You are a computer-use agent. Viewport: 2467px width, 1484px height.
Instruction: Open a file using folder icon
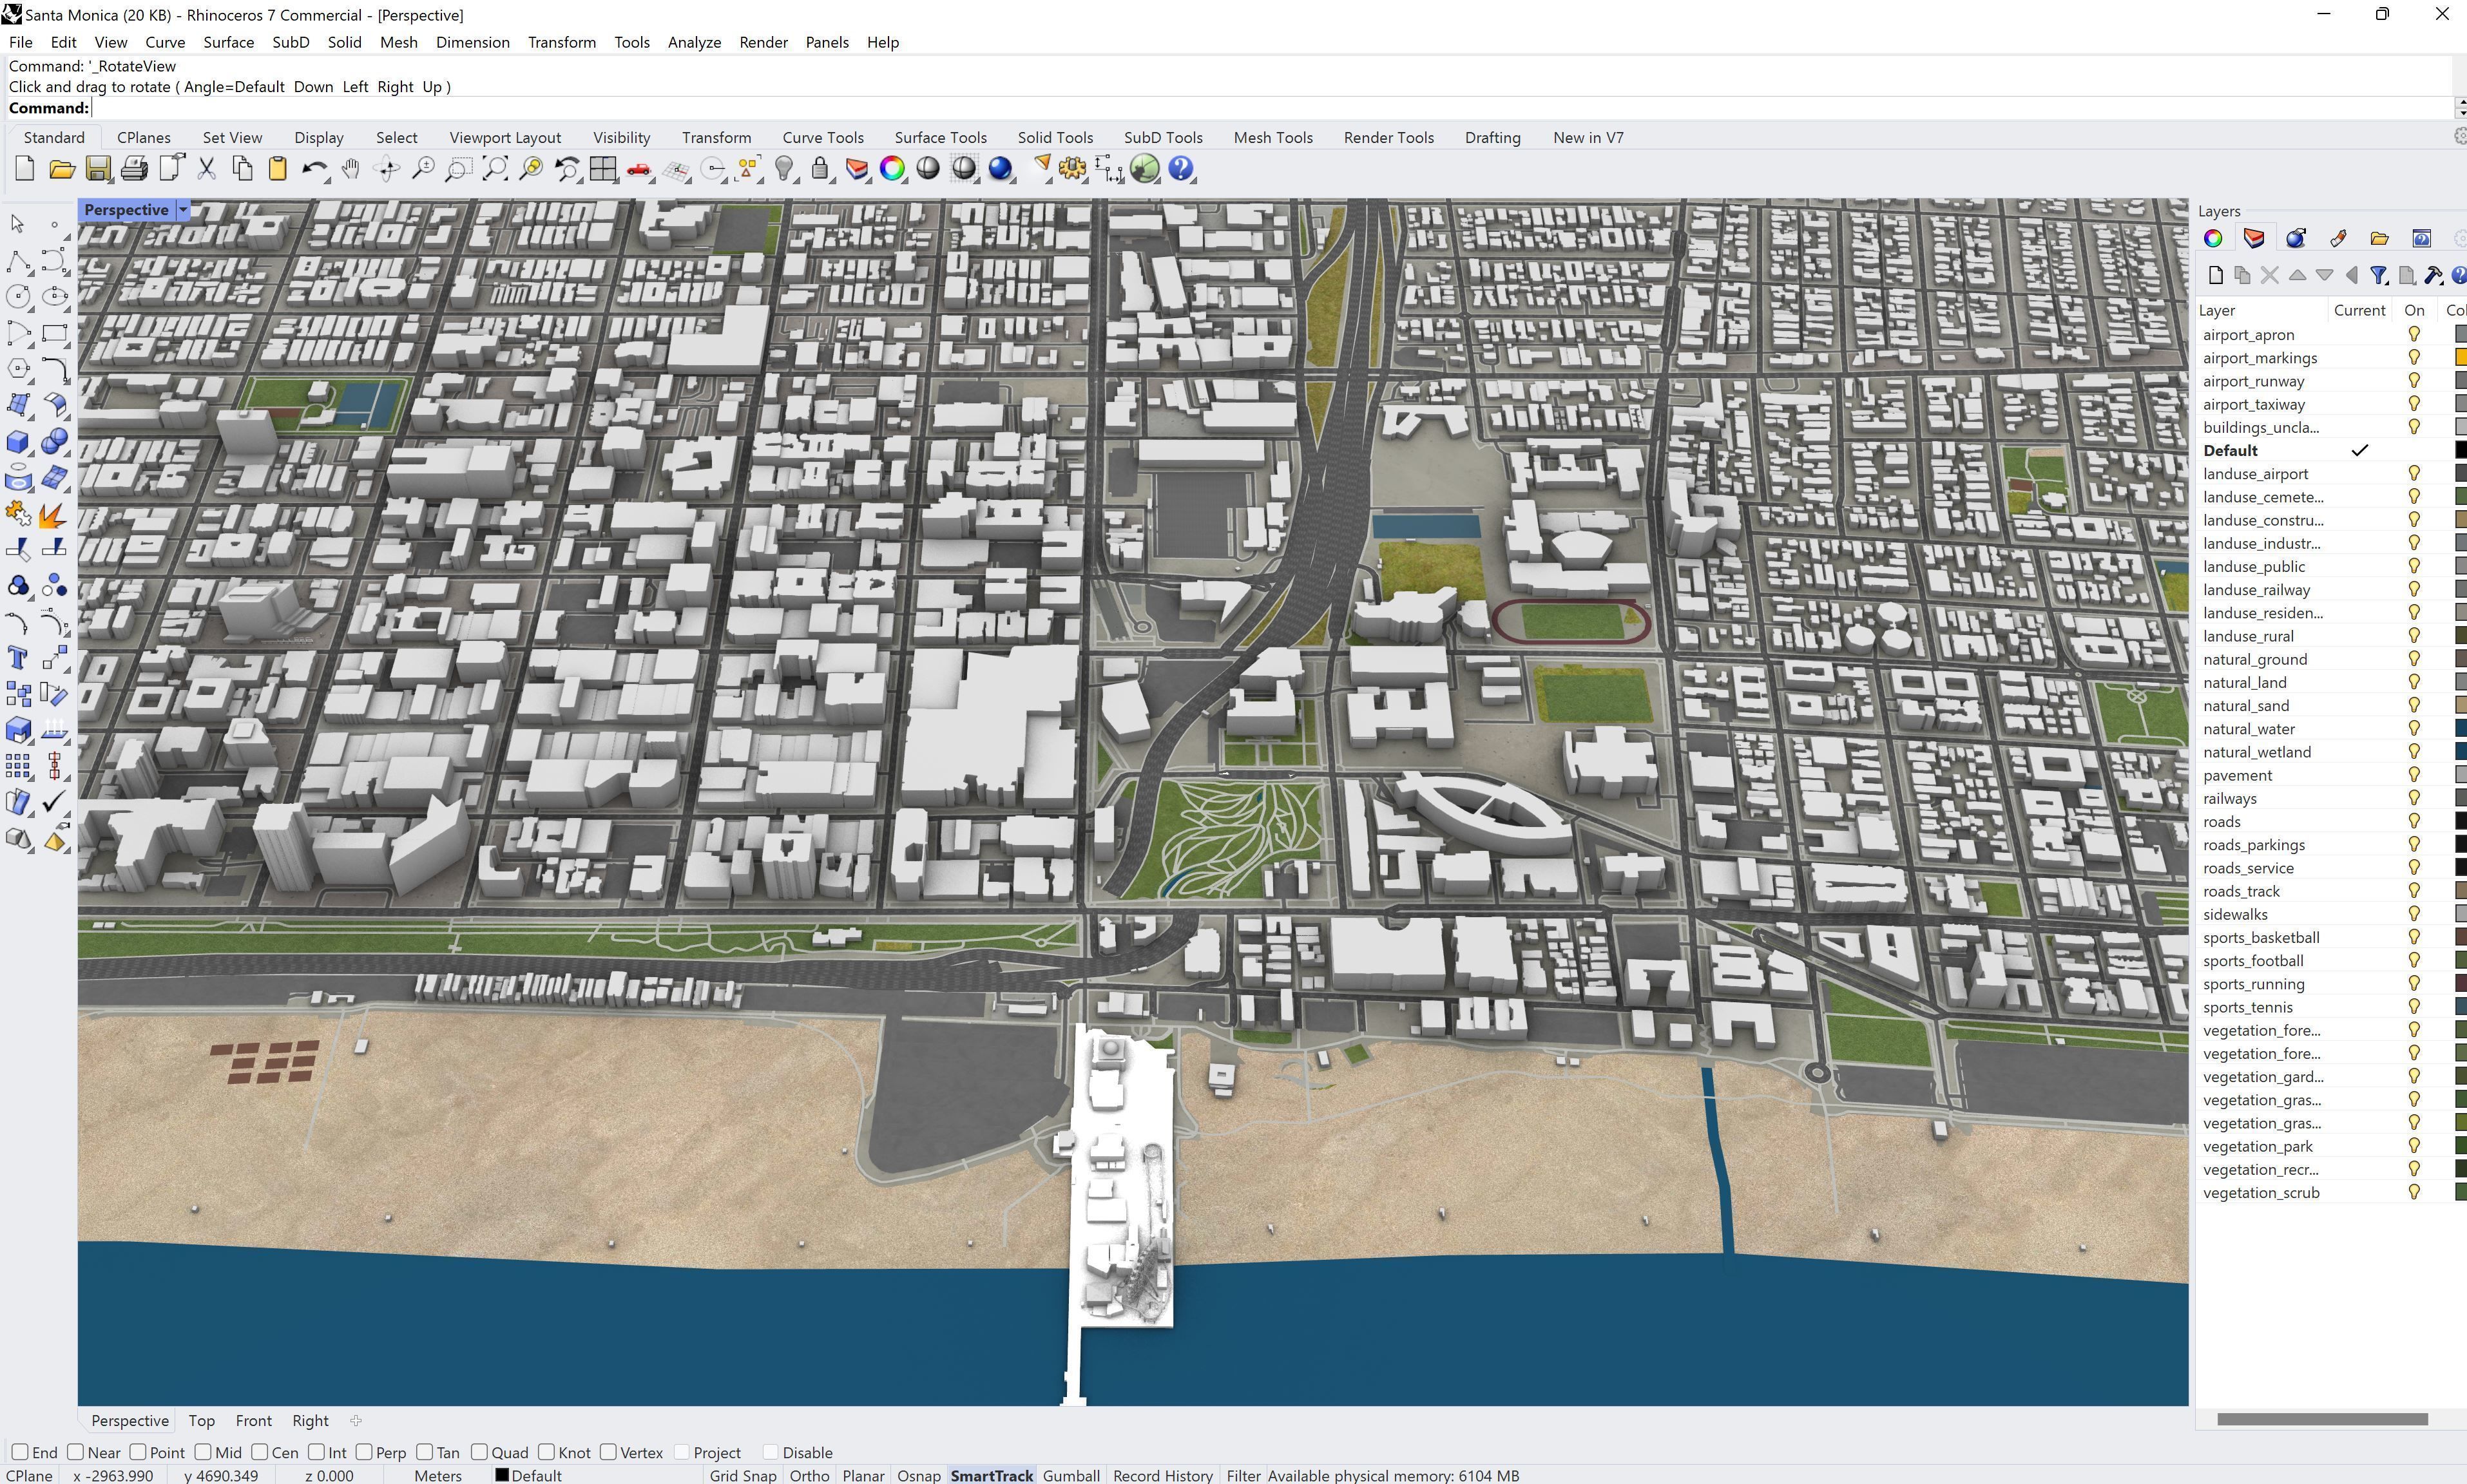tap(62, 169)
